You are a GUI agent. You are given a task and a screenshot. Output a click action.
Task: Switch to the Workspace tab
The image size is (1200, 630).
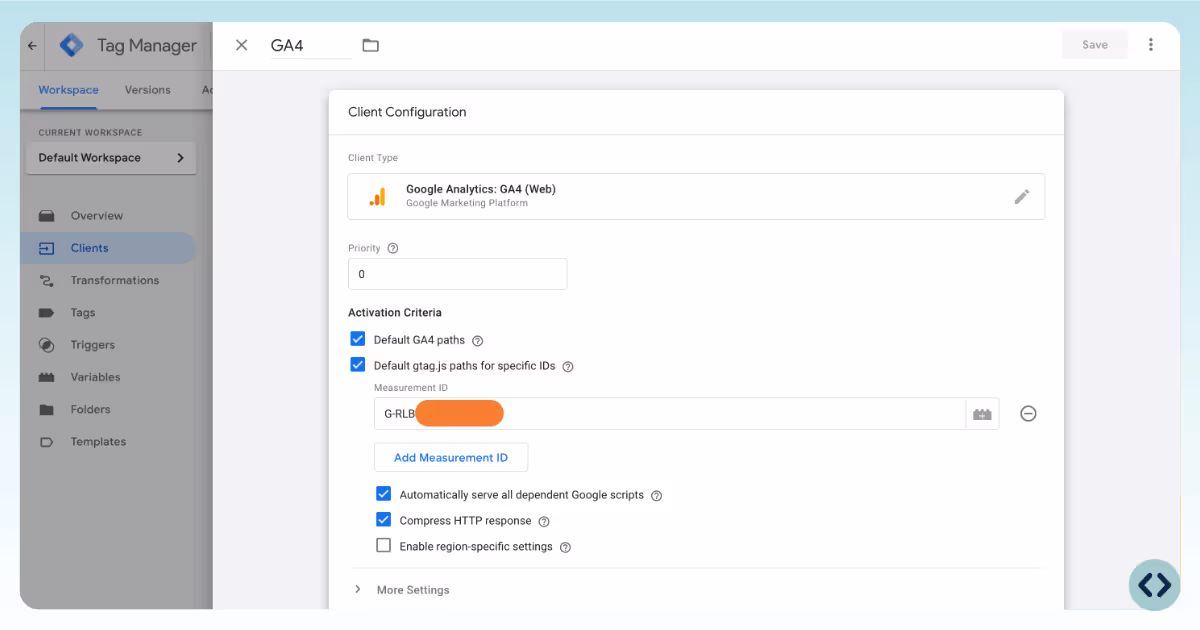(68, 90)
